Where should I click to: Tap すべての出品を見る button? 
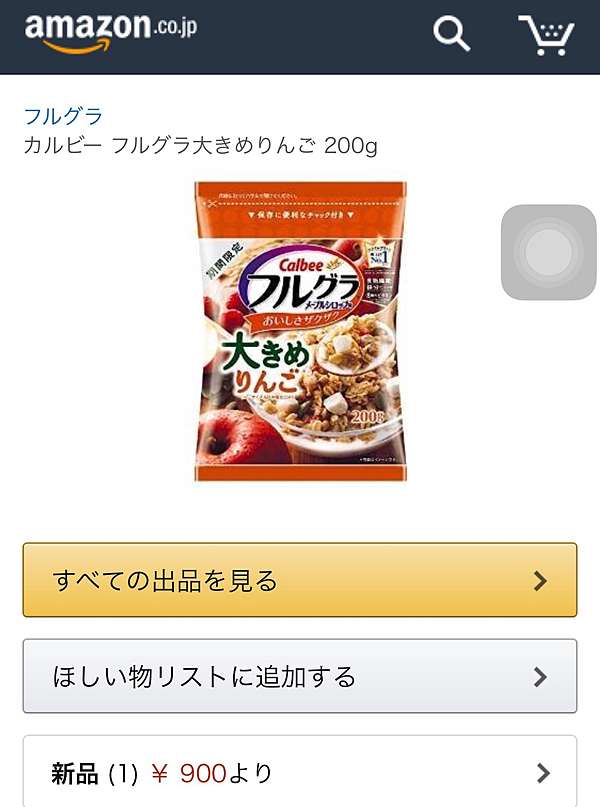coord(300,580)
